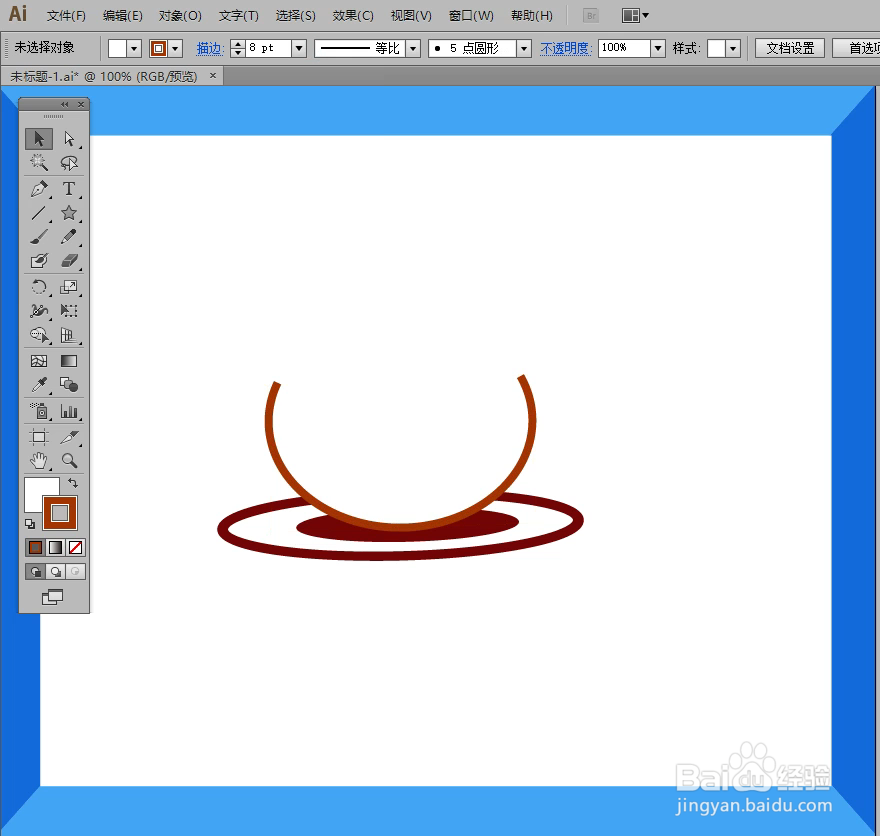Open the opacity 100% dropdown

(658, 48)
